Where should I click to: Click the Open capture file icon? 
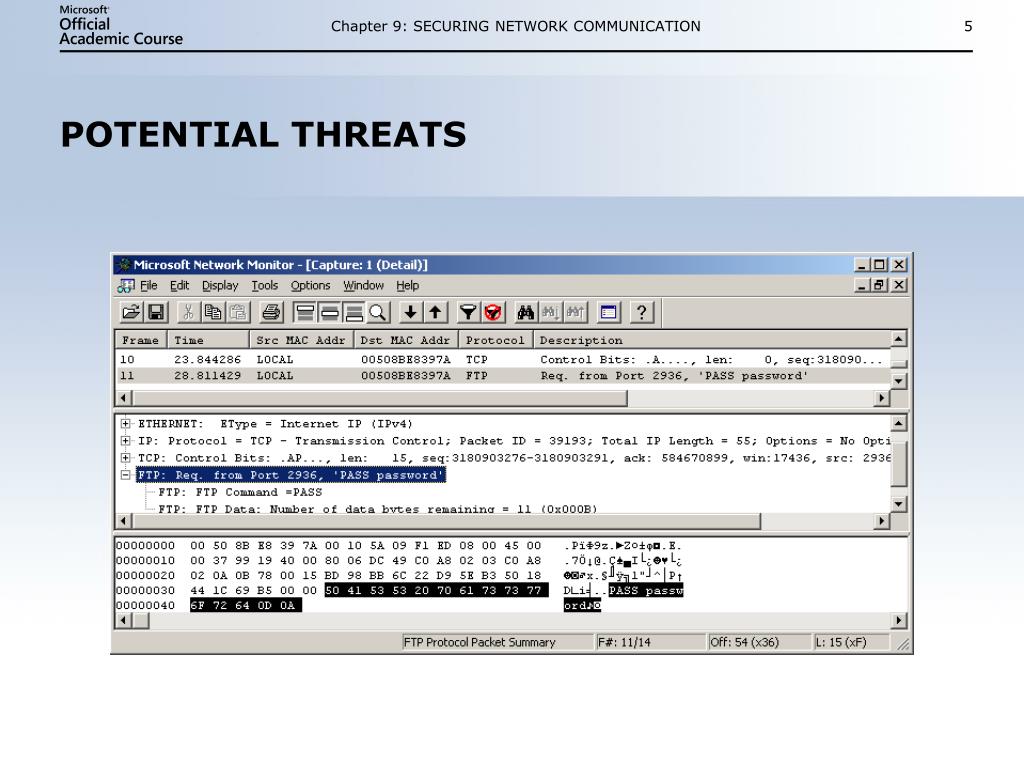click(131, 313)
